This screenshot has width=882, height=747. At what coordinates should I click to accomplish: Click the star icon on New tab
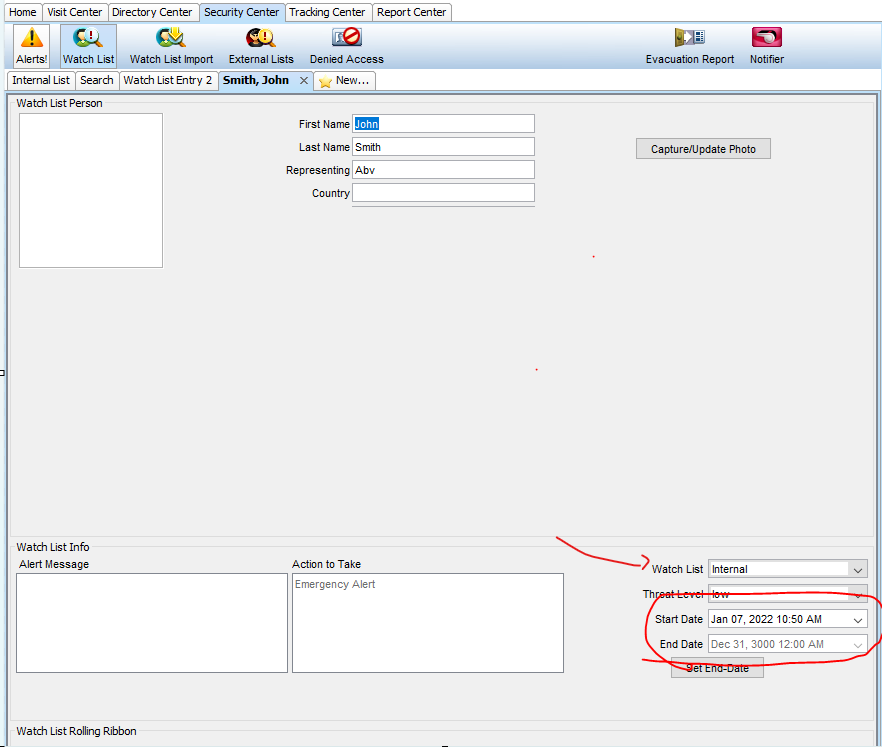[325, 81]
